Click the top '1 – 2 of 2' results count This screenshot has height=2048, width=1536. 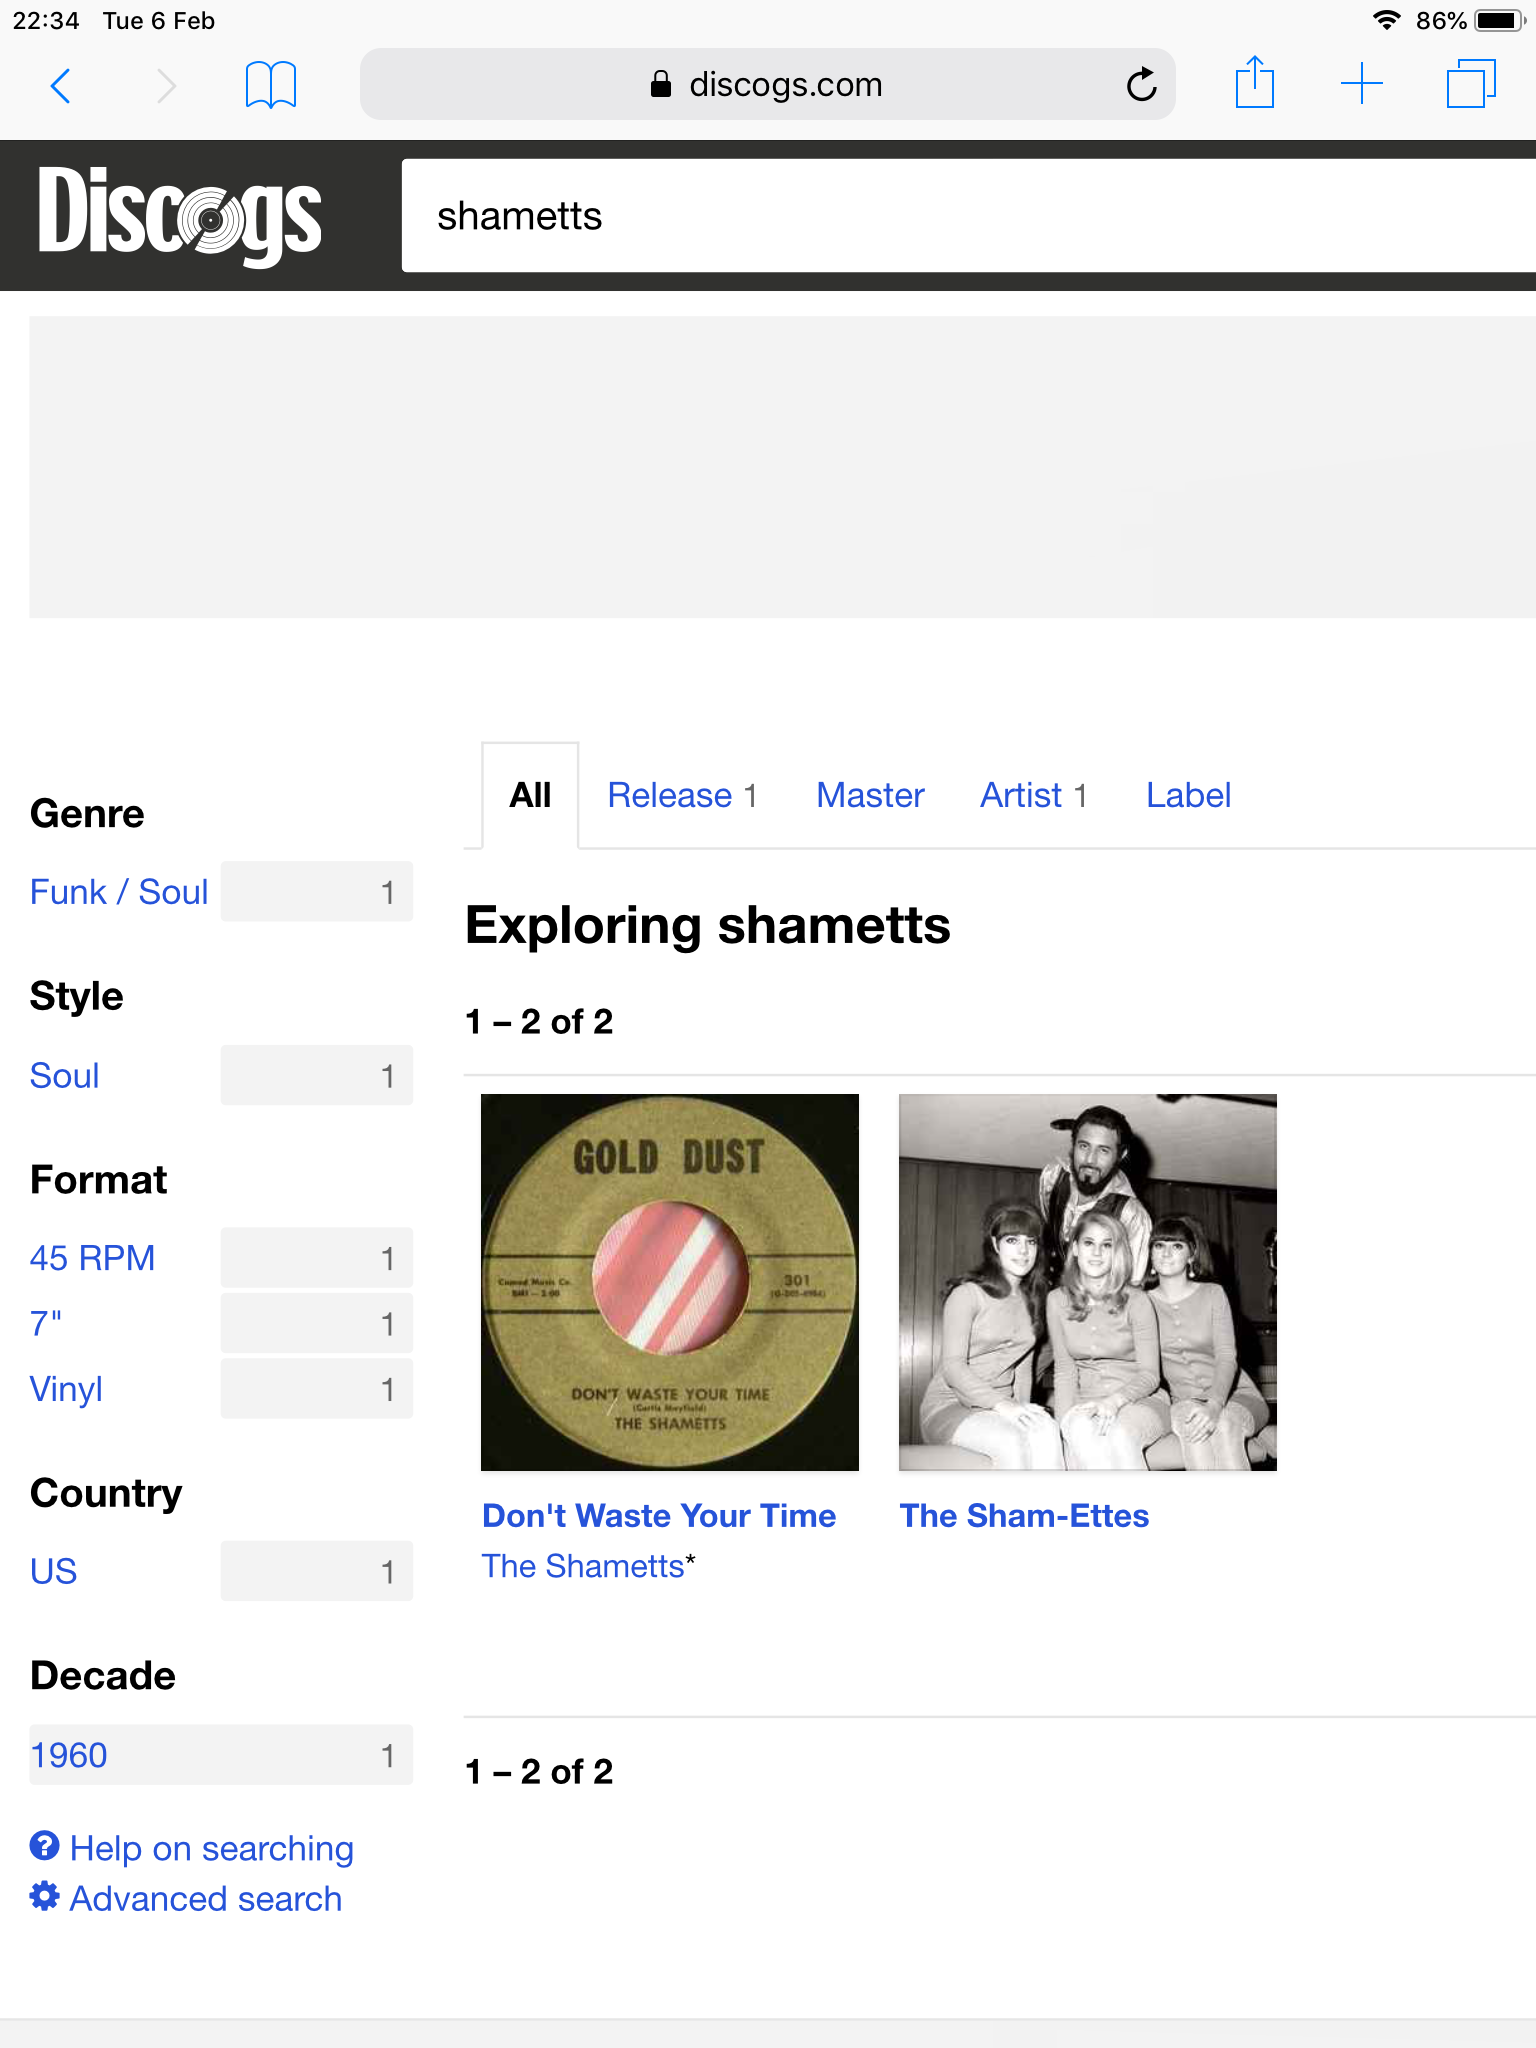539,1022
